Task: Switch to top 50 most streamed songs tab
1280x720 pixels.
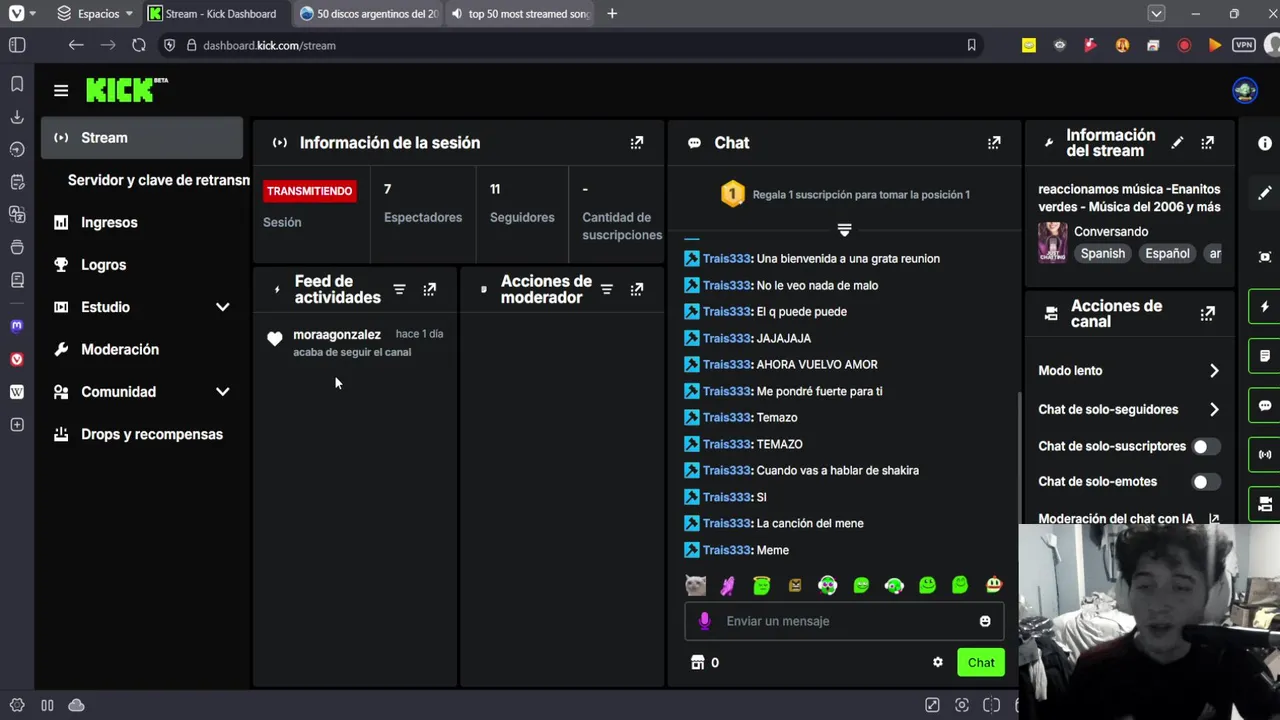Action: click(522, 14)
